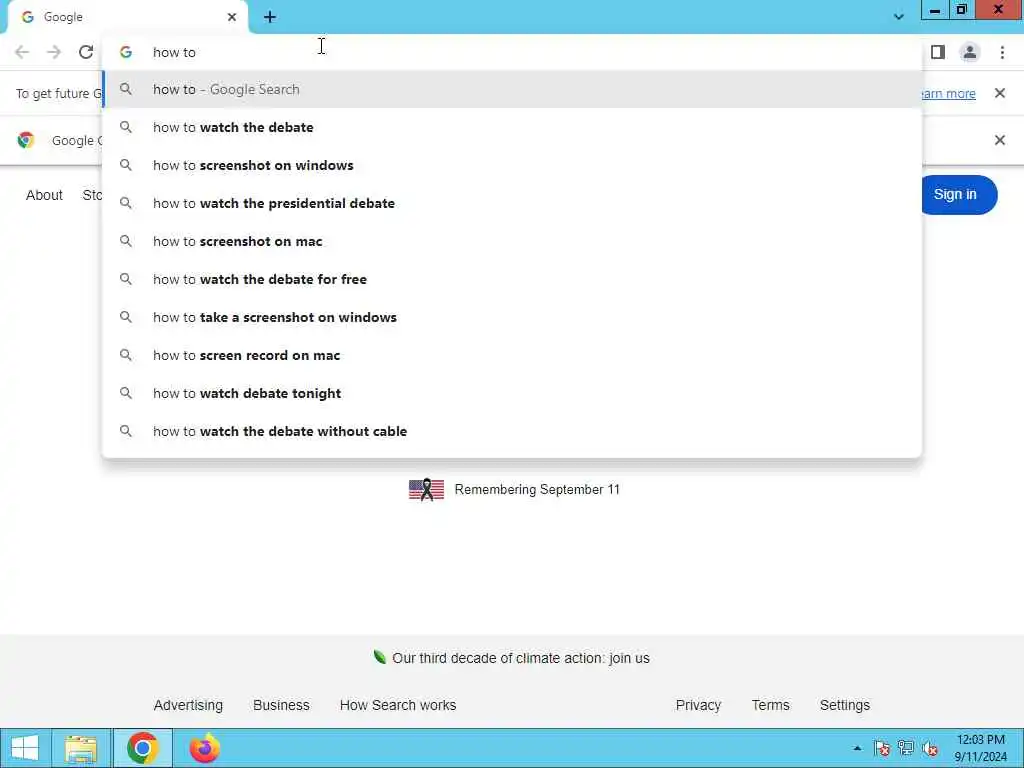Viewport: 1024px width, 768px height.
Task: Open the Chrome three-dot menu
Action: tap(1002, 52)
